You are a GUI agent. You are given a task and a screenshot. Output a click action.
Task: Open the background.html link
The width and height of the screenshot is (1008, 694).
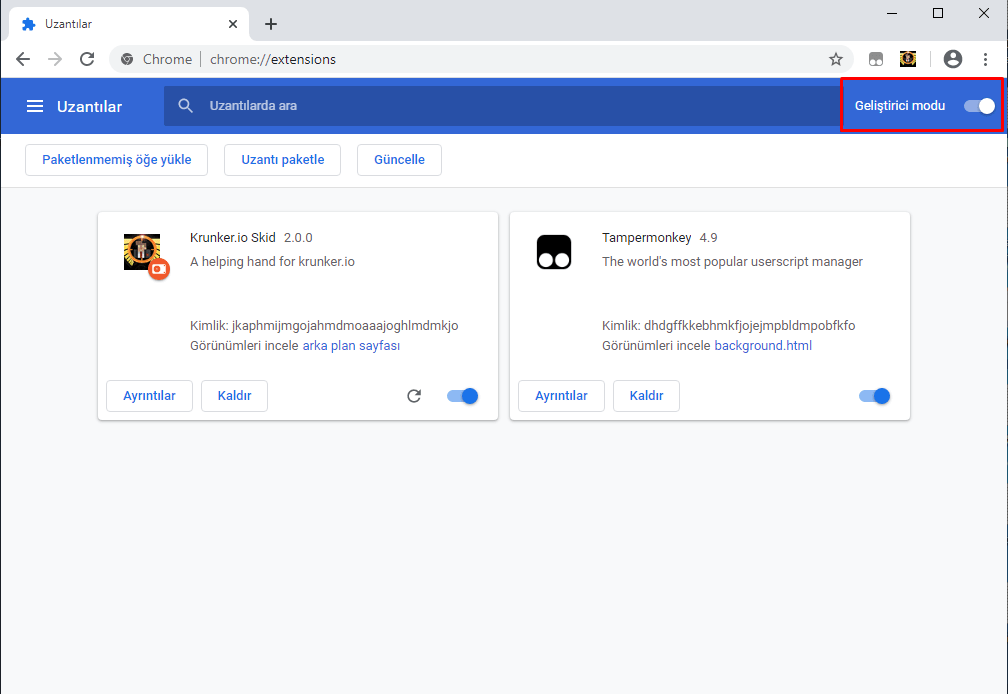pyautogui.click(x=763, y=346)
